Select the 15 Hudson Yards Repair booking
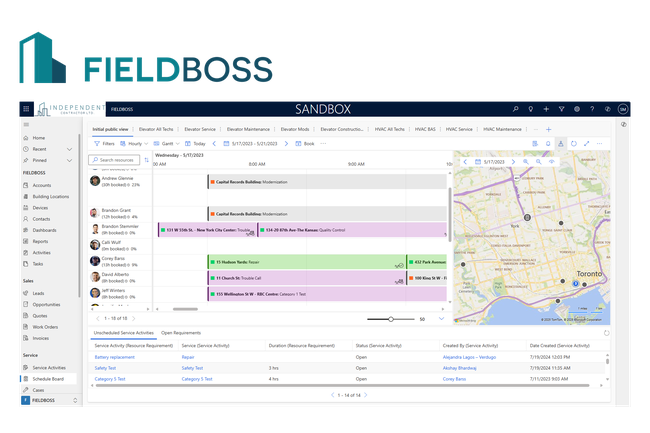 coord(306,262)
